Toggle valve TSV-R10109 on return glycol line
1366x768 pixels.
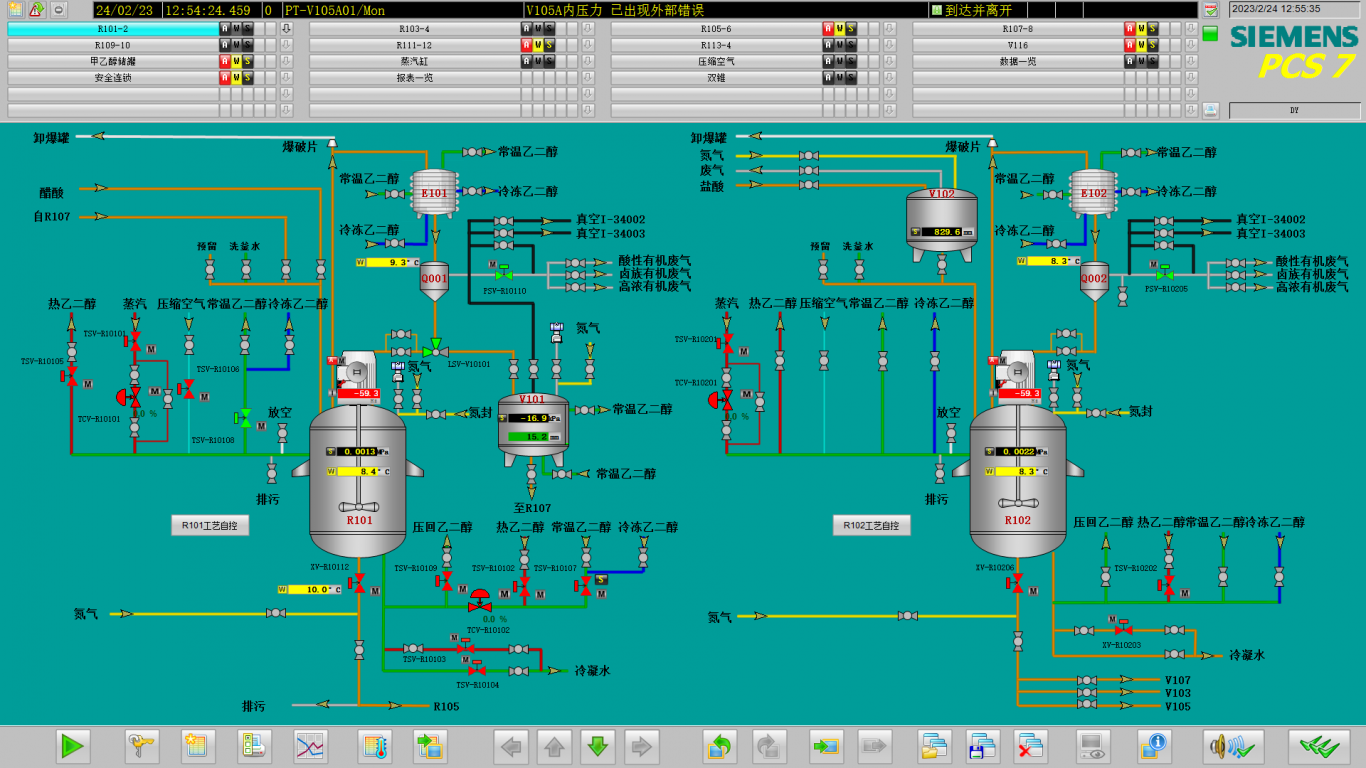446,581
